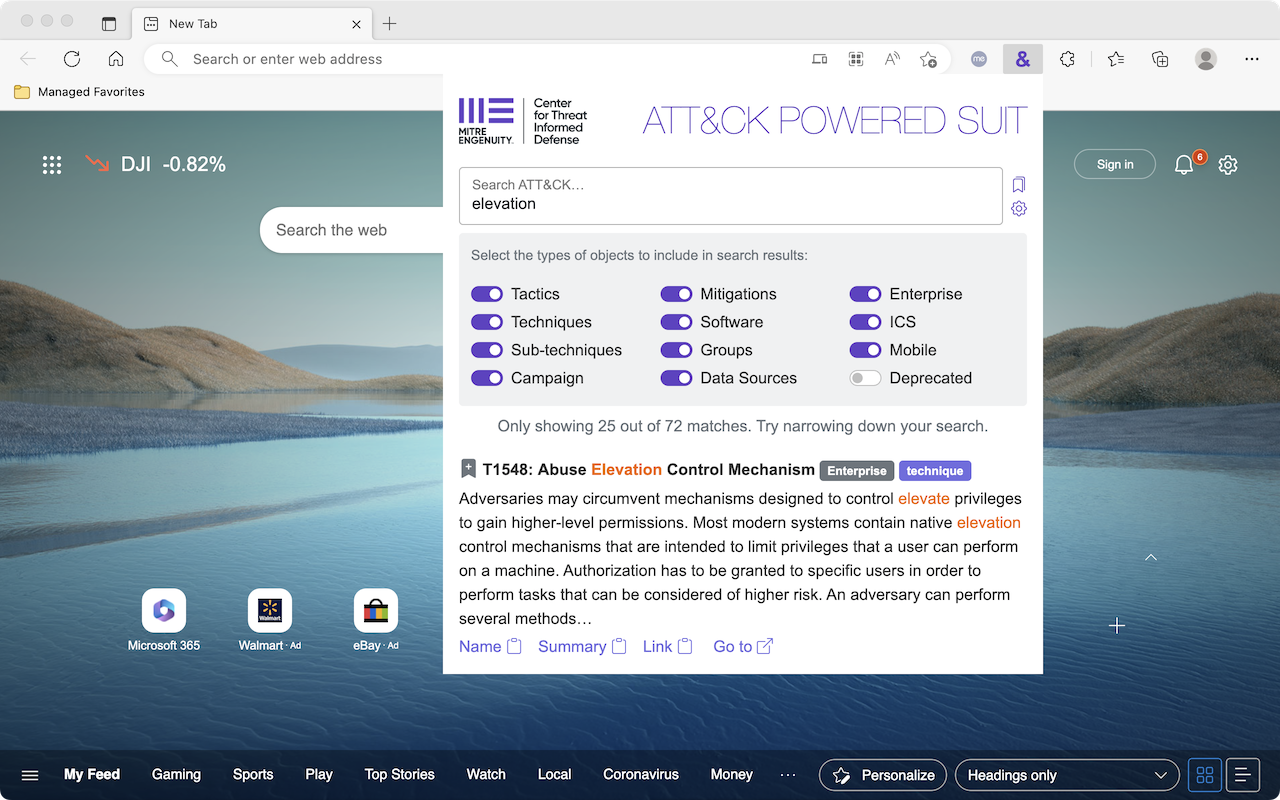
Task: Reload the page with the refresh icon
Action: pos(72,59)
